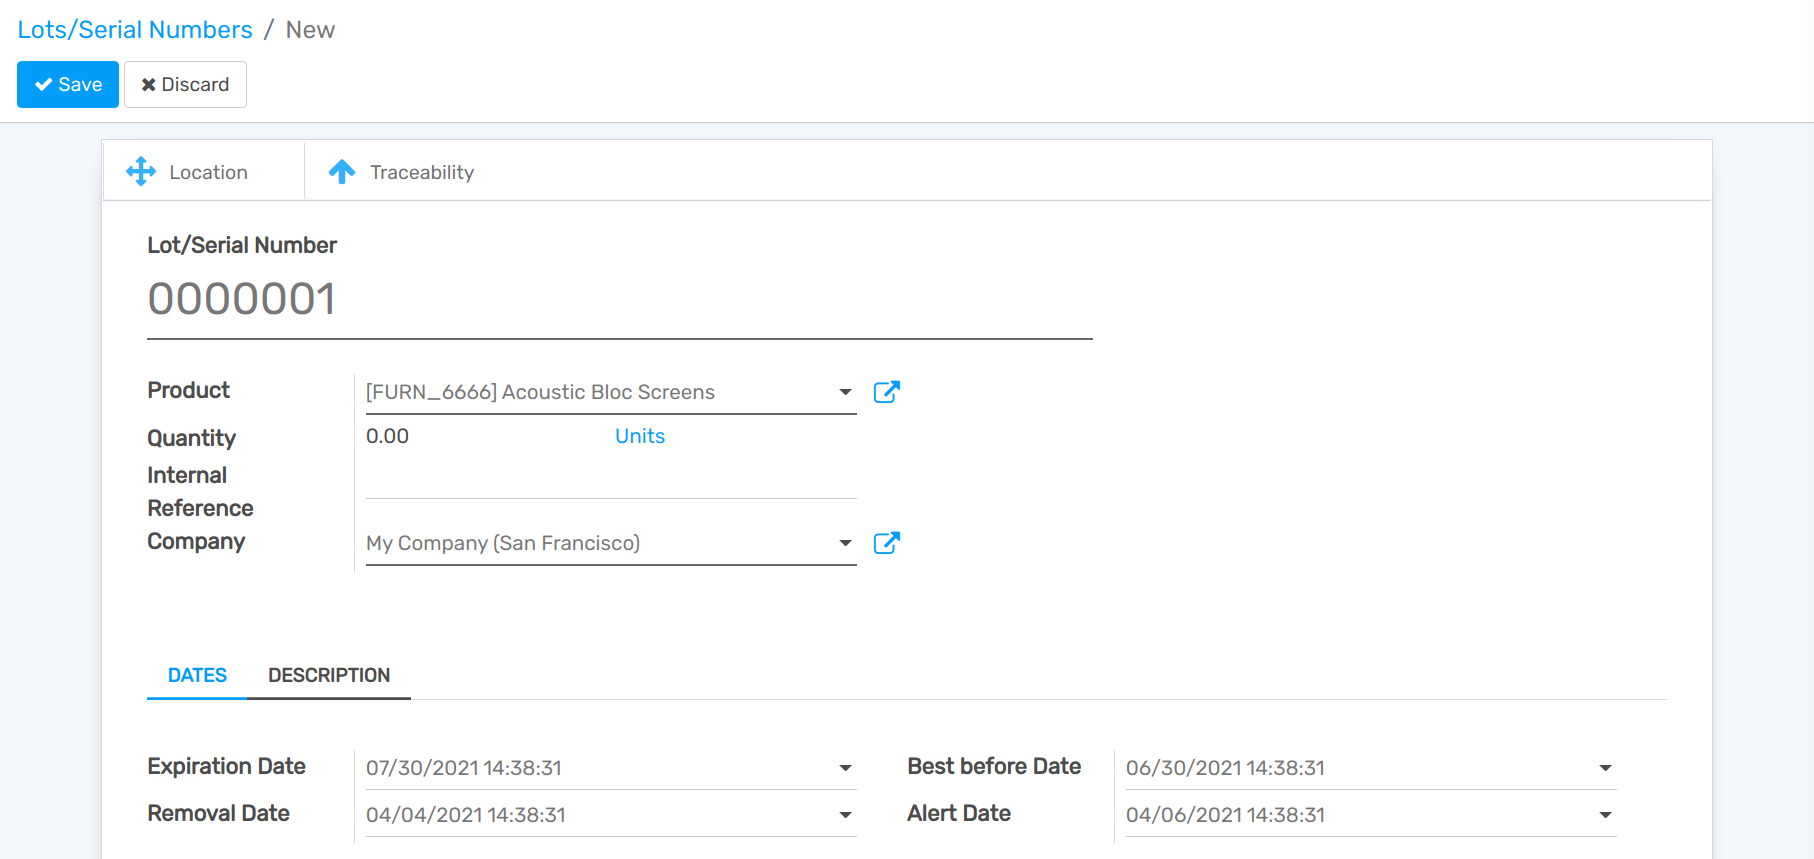Select the Dates tab
This screenshot has width=1814, height=859.
pyautogui.click(x=197, y=675)
